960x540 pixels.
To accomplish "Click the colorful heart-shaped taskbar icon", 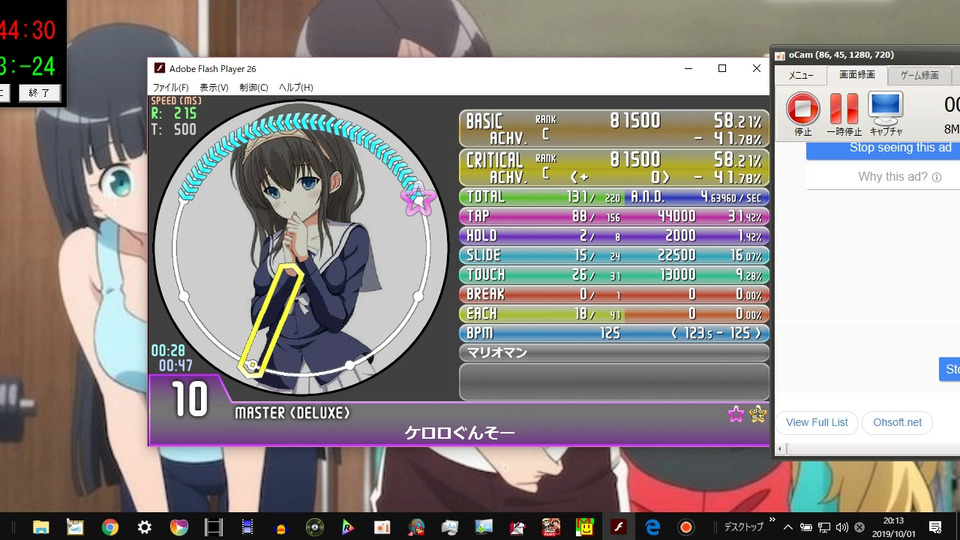I will [x=178, y=527].
